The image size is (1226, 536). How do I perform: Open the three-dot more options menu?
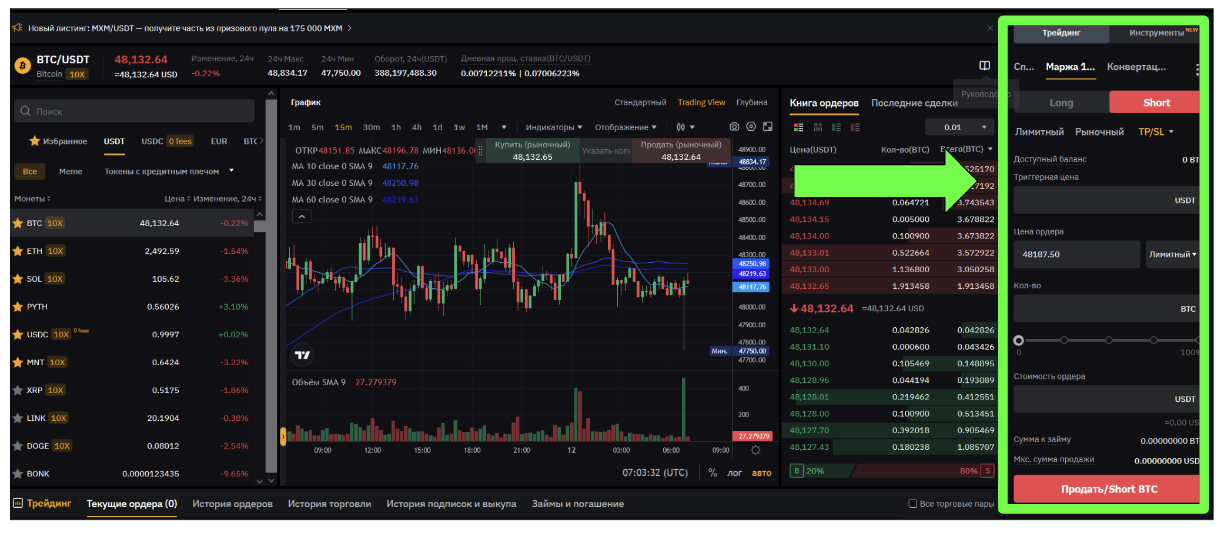pos(1197,69)
